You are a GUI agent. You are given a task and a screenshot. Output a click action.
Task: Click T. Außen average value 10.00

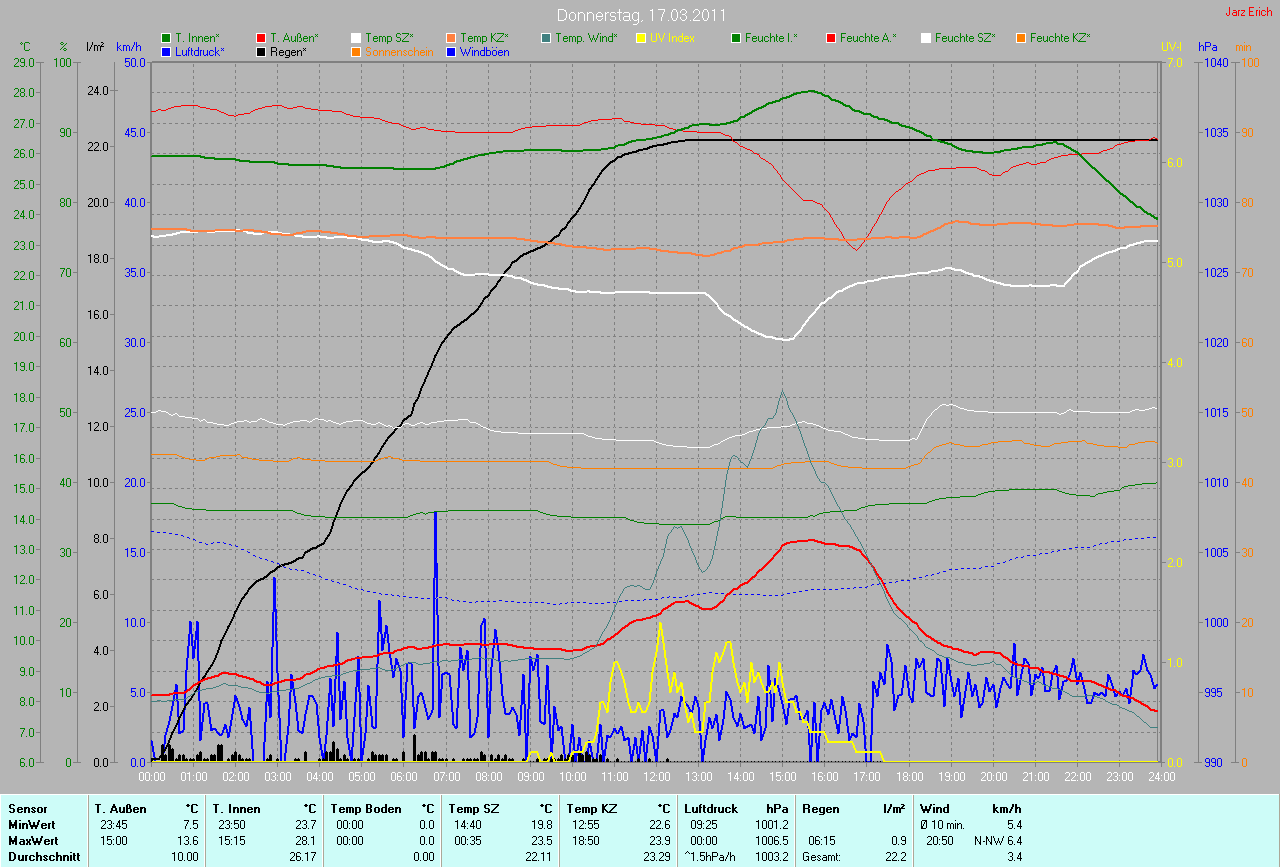(x=186, y=857)
